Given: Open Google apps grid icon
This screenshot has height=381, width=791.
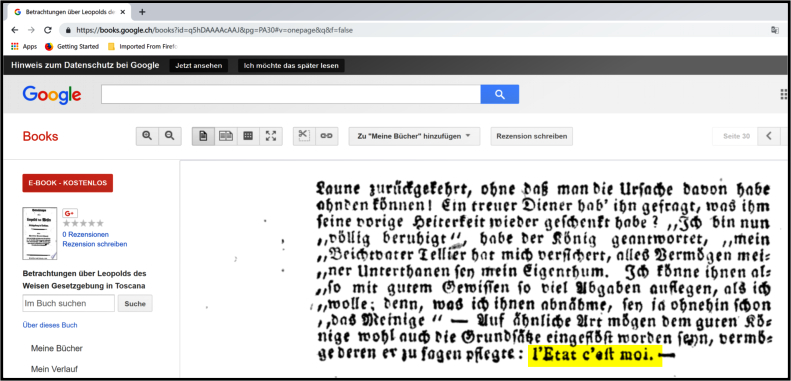Looking at the screenshot, I should coord(783,94).
